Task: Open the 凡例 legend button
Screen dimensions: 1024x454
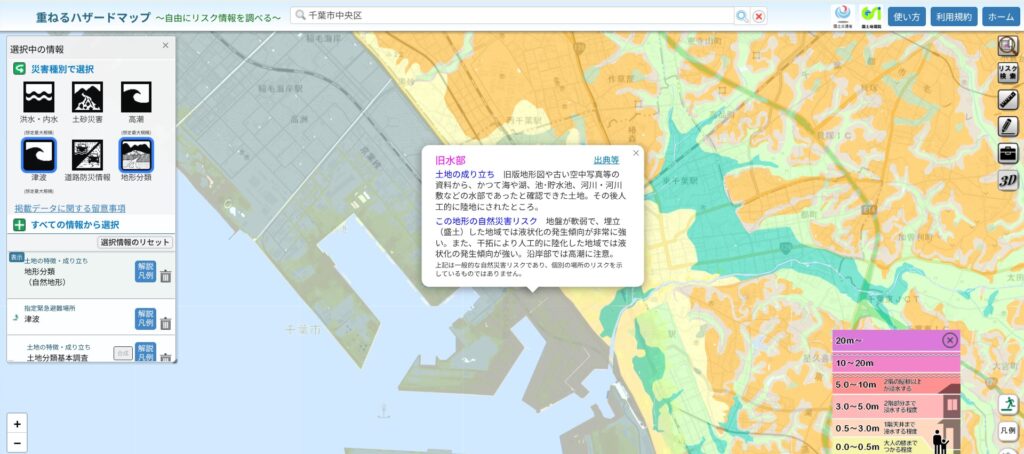Action: coord(1008,430)
